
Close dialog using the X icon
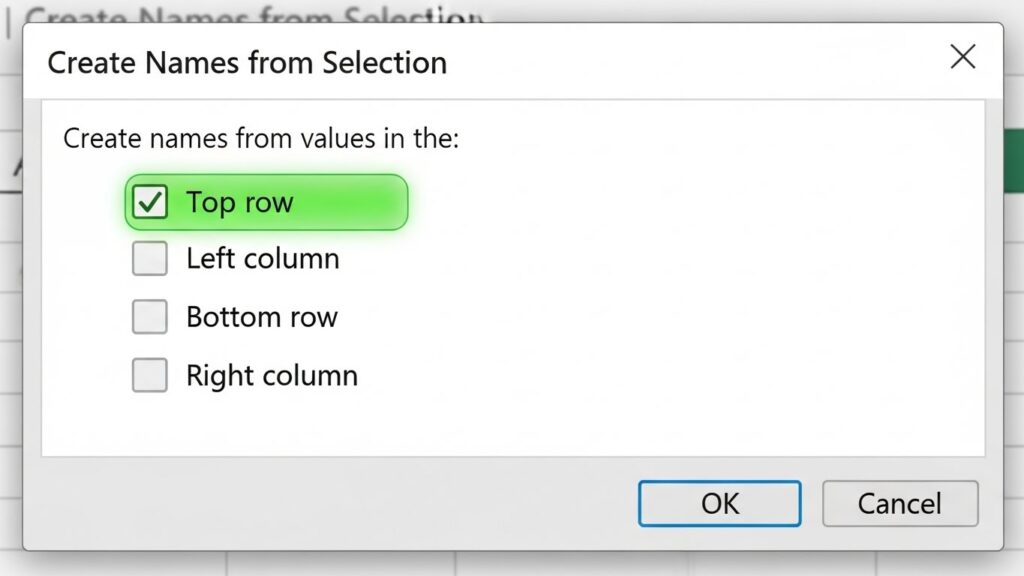point(962,57)
